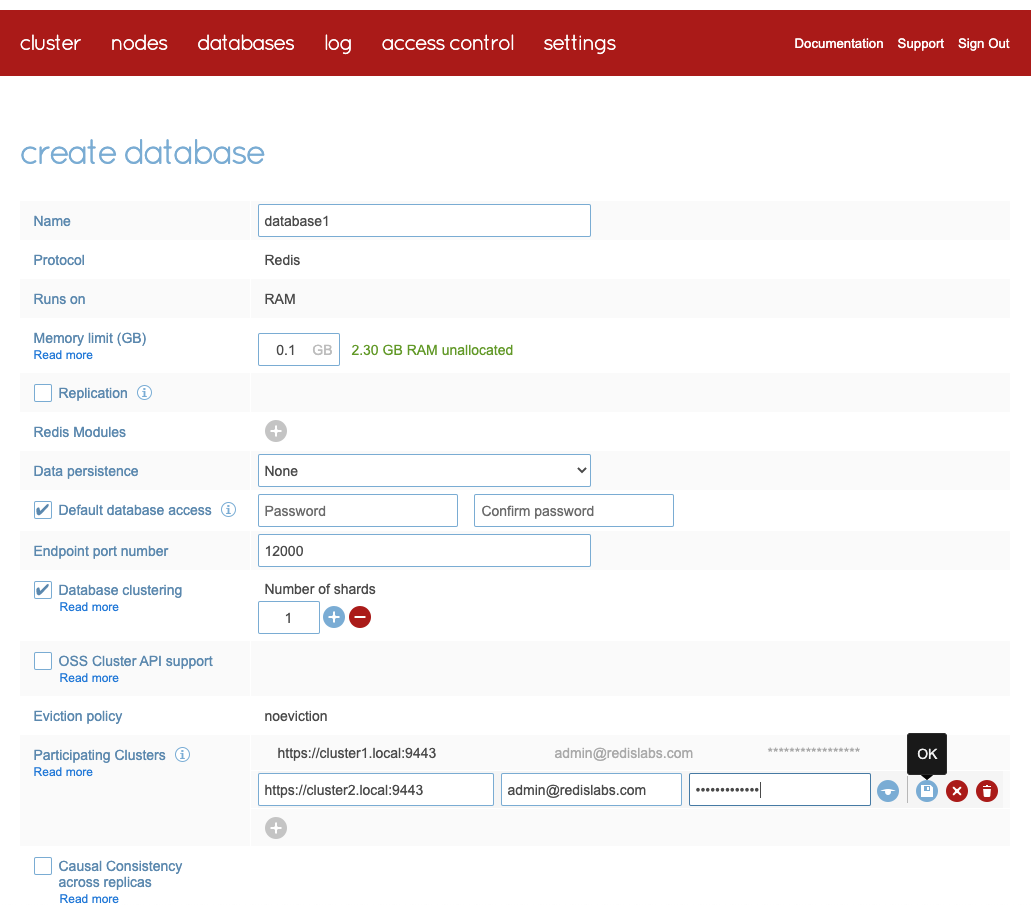
Task: Show info tooltip for Replication
Action: 144,393
